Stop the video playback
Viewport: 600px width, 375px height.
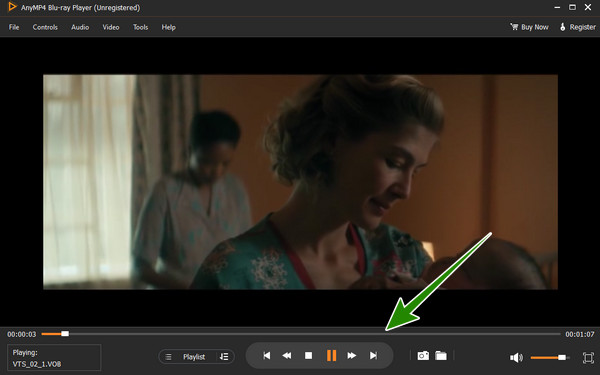coord(308,356)
